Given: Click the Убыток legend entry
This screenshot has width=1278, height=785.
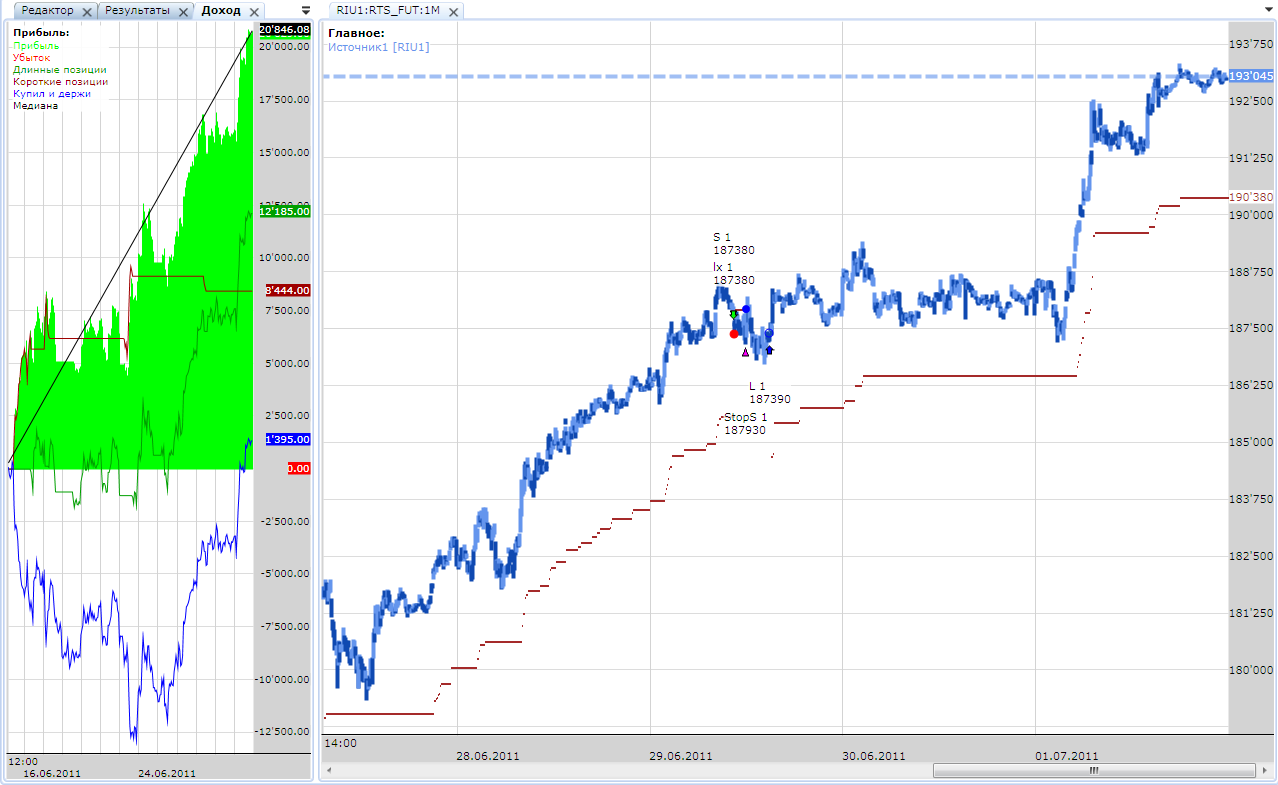Looking at the screenshot, I should click(x=32, y=57).
